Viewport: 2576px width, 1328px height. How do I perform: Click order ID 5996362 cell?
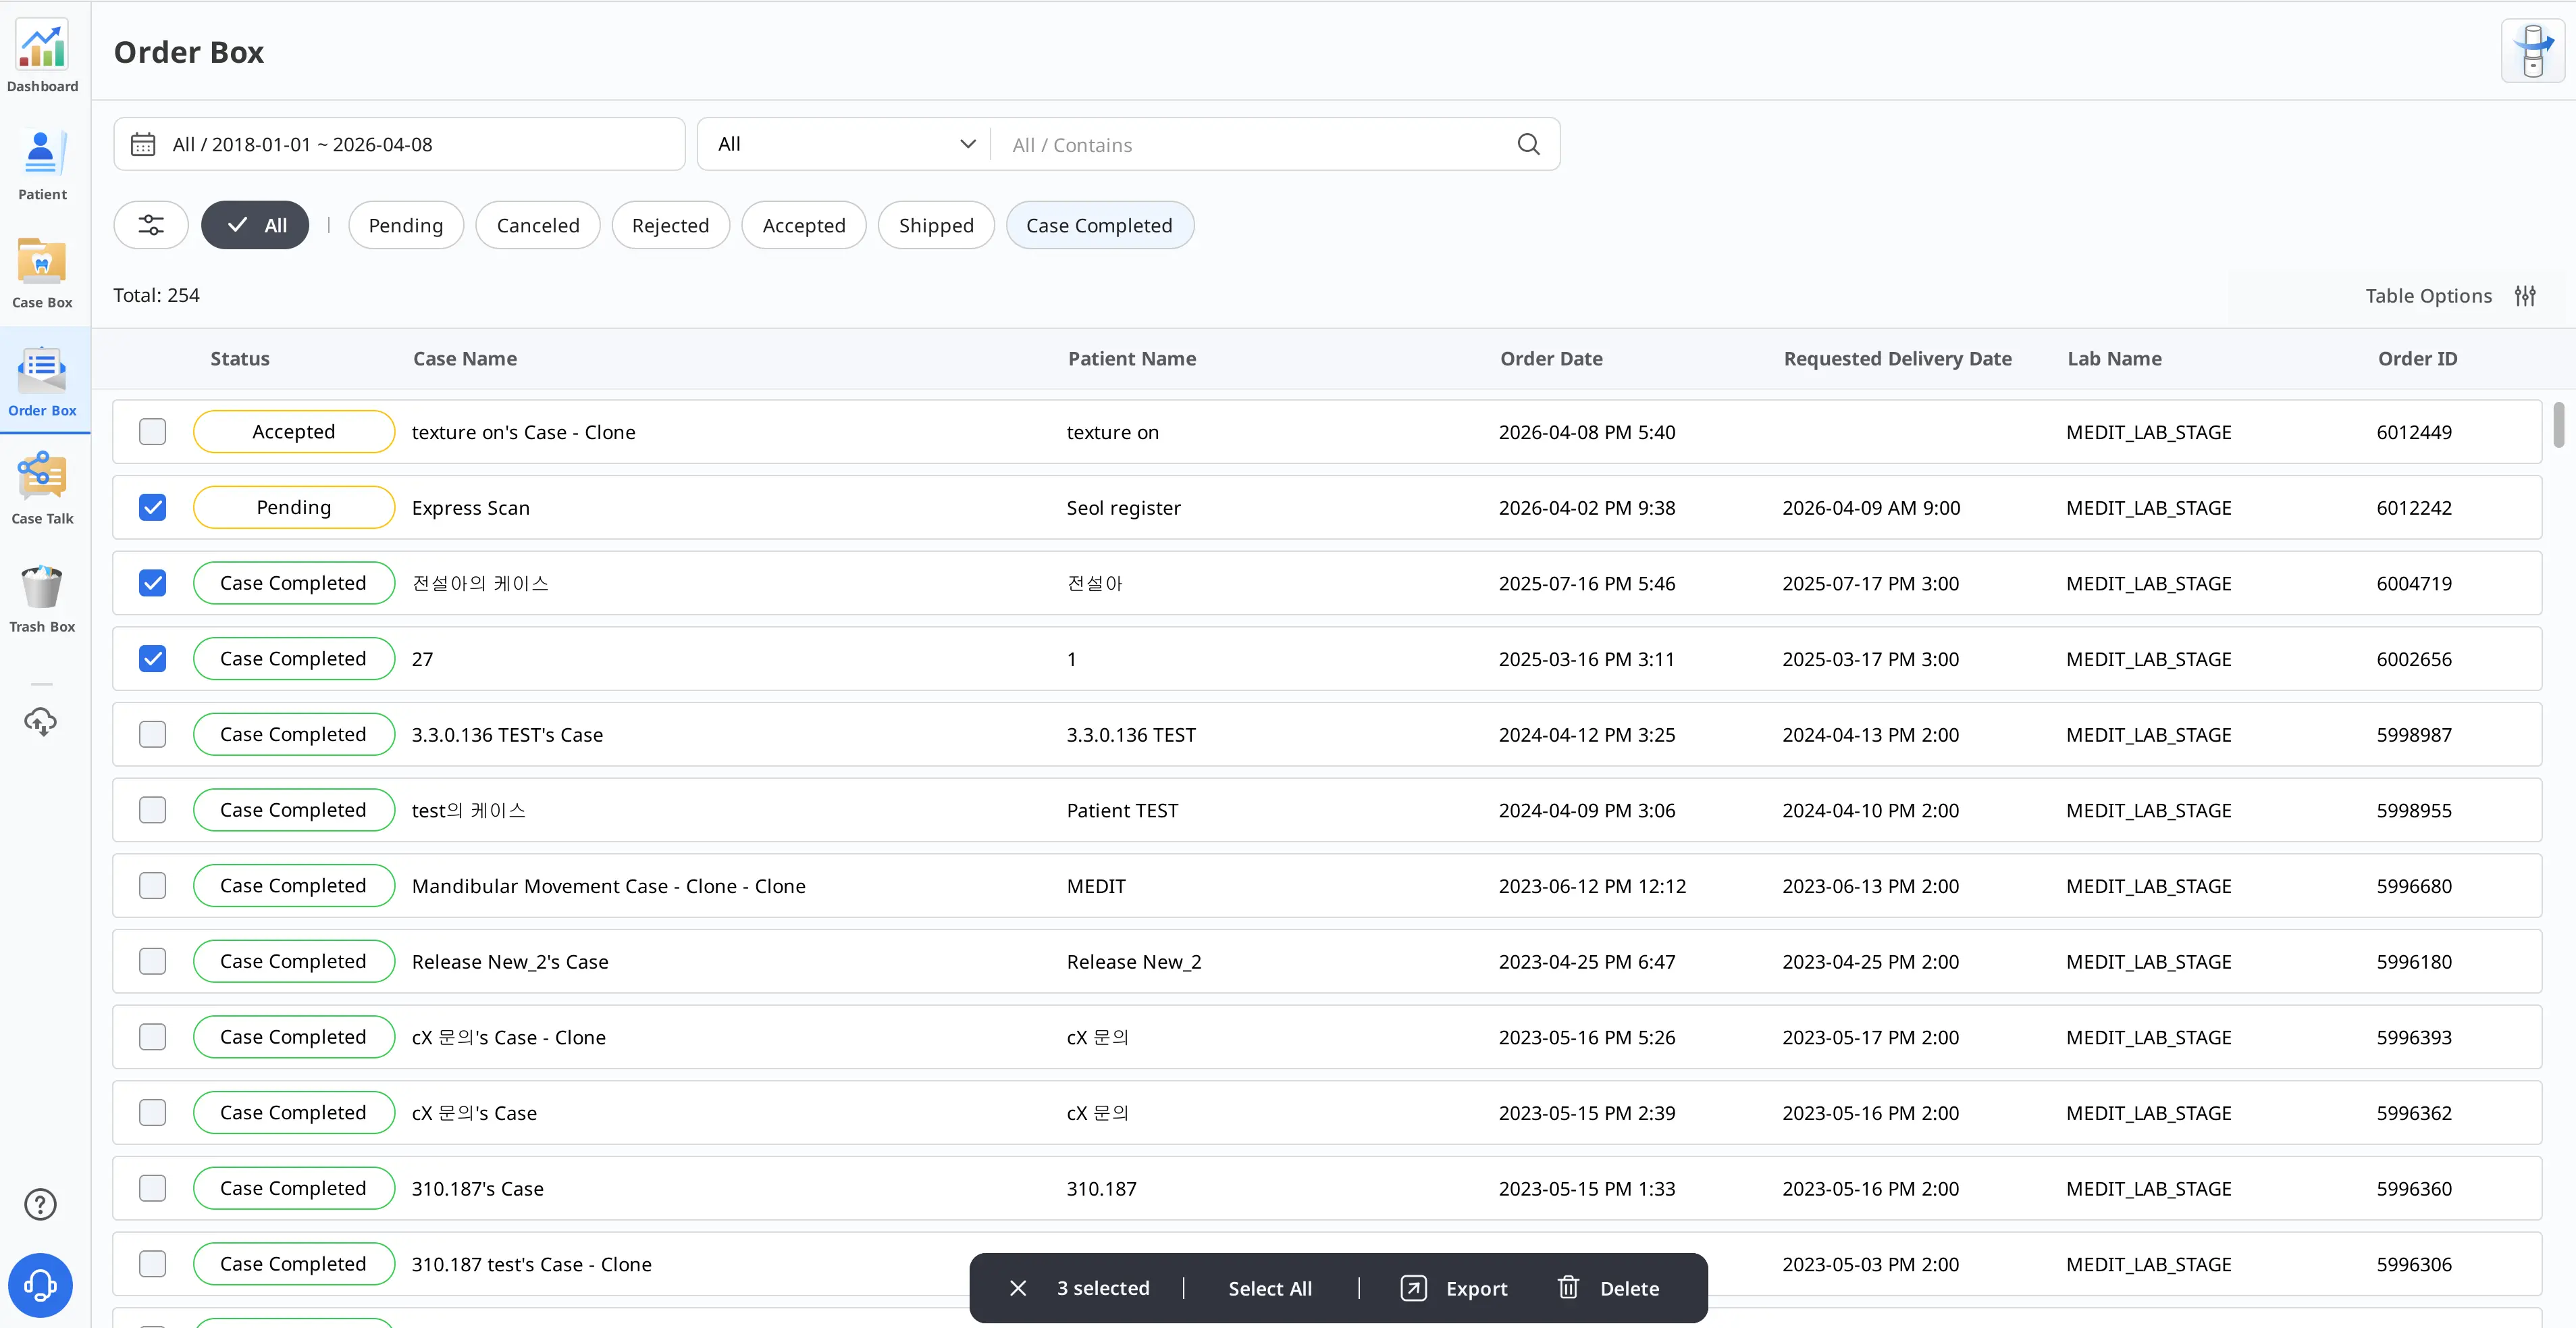[x=2414, y=1113]
